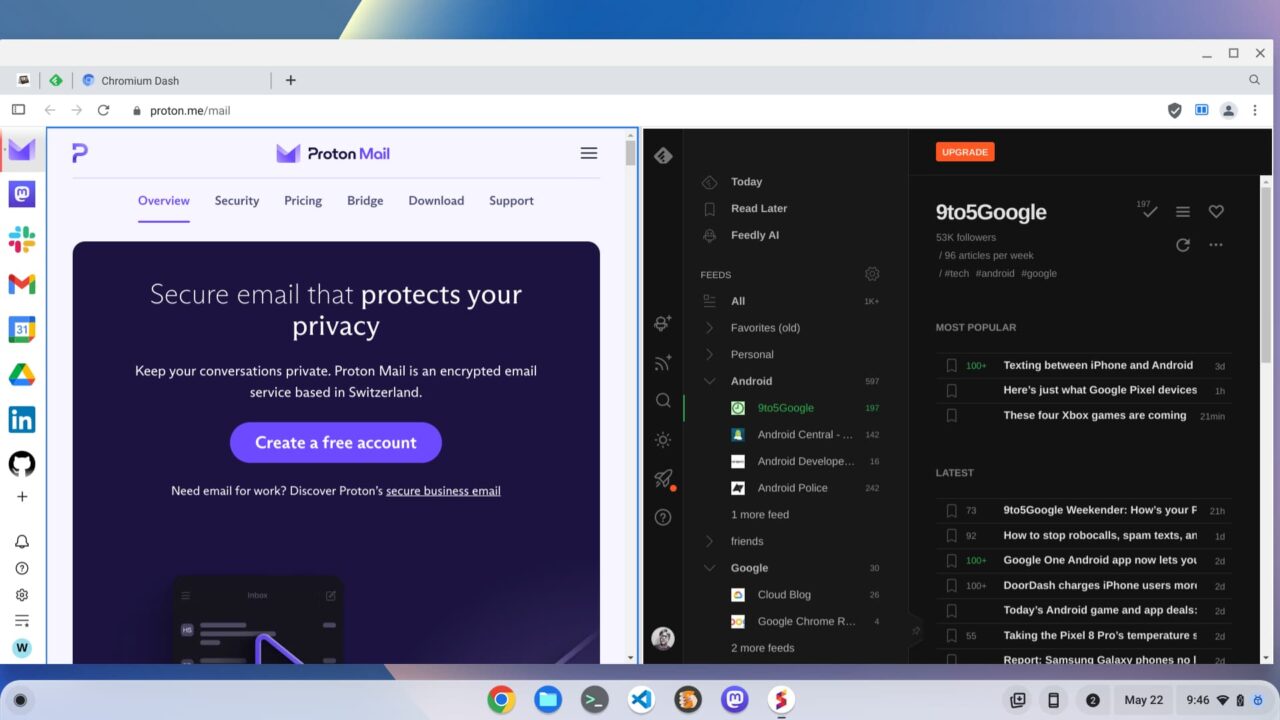Open the LinkedIn sidebar app

(x=22, y=419)
